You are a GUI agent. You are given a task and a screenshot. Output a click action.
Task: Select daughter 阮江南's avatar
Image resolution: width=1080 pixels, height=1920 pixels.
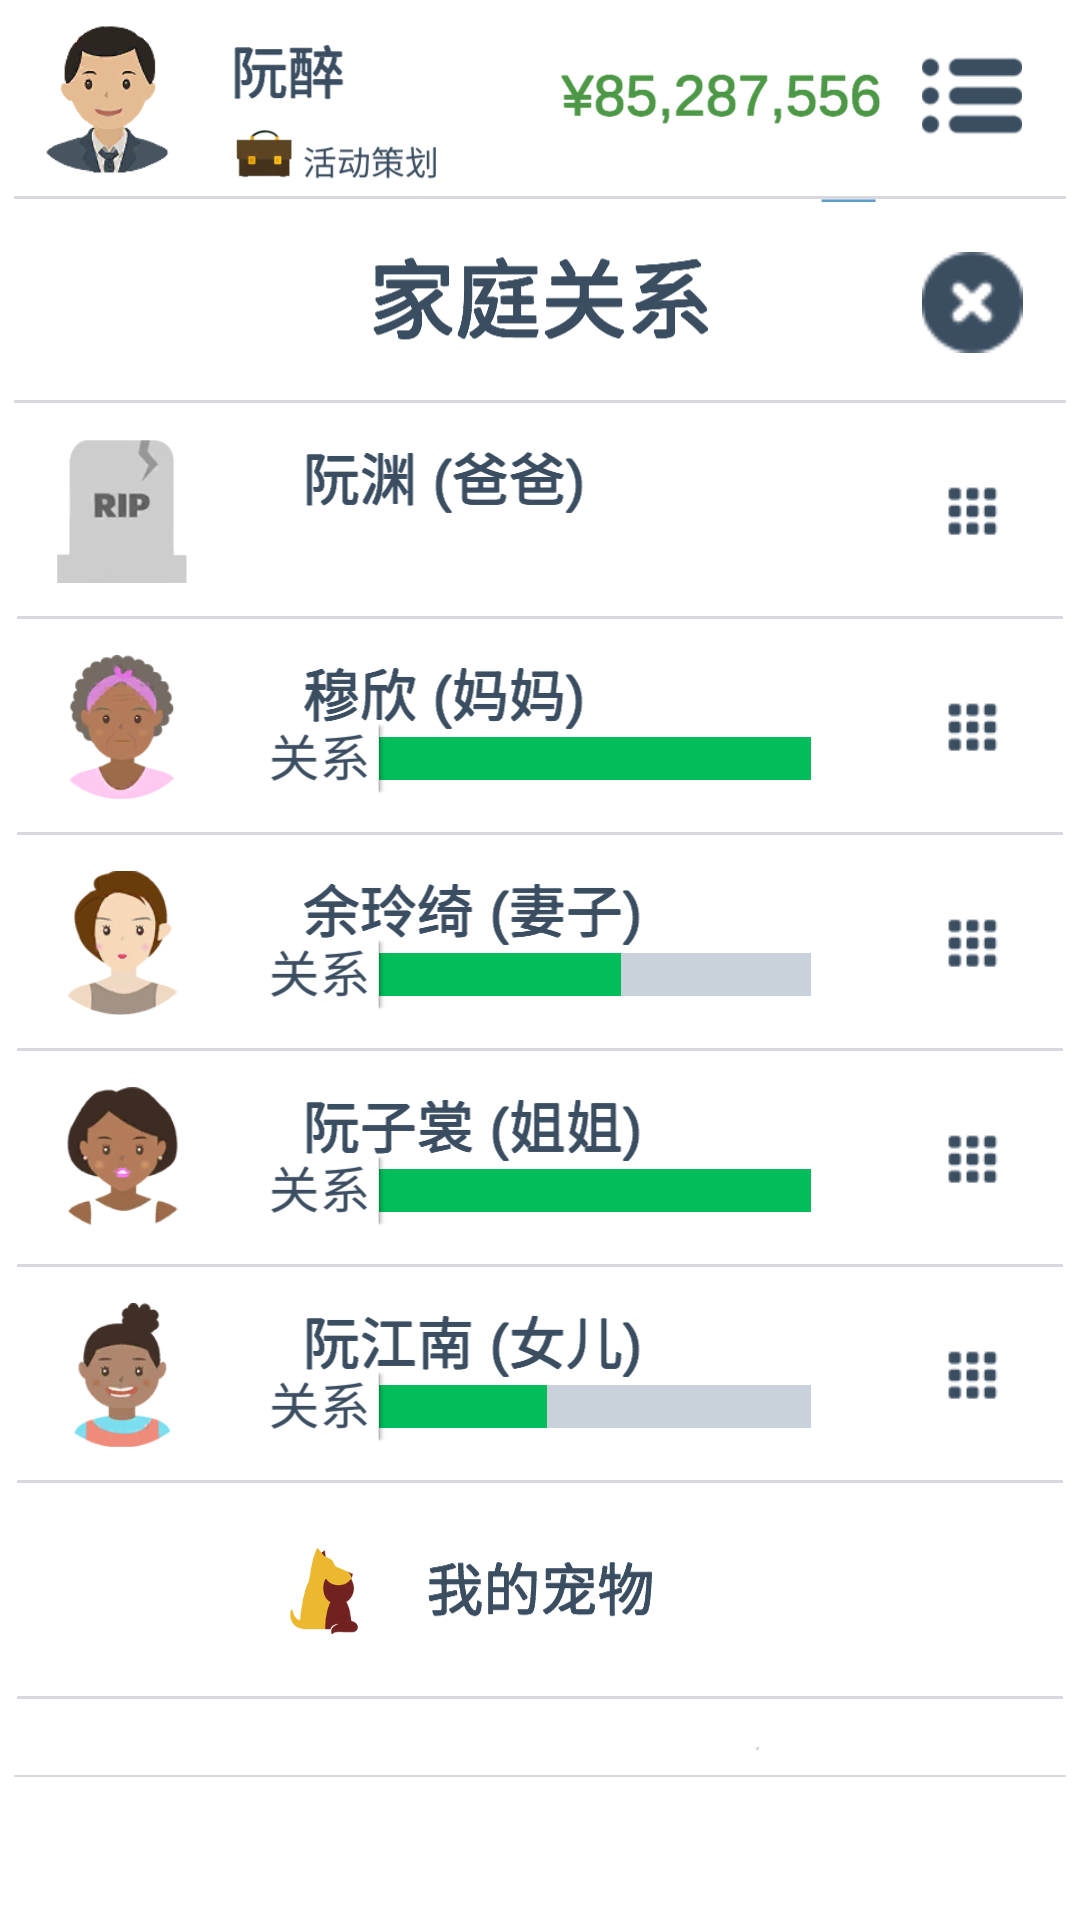122,1375
